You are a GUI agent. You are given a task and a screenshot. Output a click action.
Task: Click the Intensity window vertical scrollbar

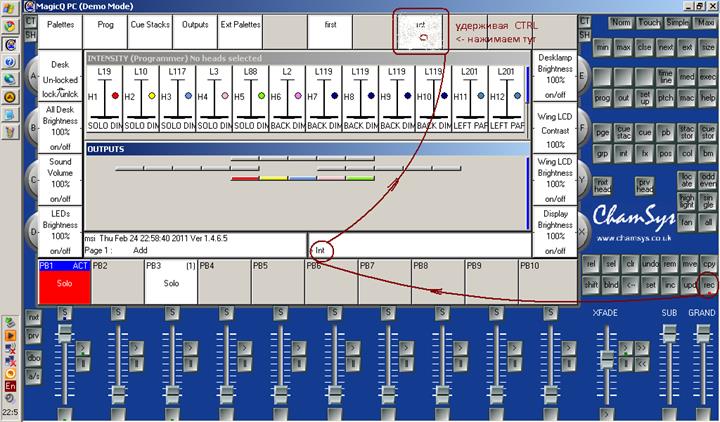coord(528,84)
